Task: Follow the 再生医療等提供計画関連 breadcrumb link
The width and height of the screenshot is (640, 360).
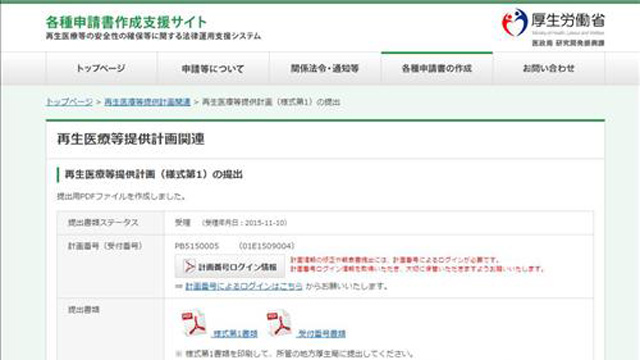Action: [147, 102]
